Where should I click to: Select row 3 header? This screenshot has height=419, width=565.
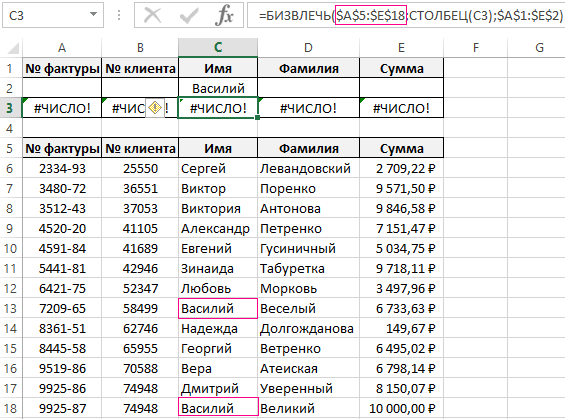click(10, 108)
